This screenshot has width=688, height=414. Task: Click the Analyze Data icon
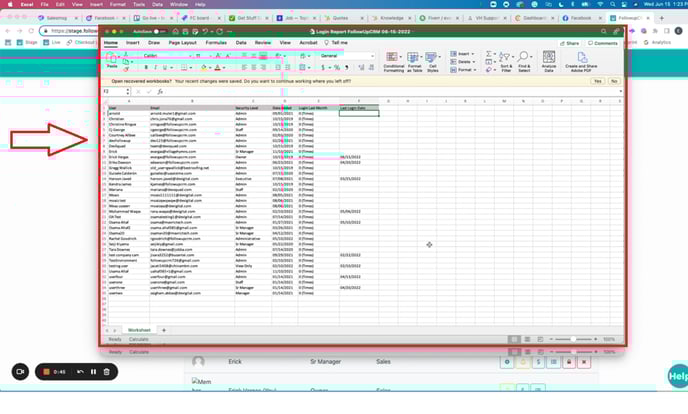[548, 62]
